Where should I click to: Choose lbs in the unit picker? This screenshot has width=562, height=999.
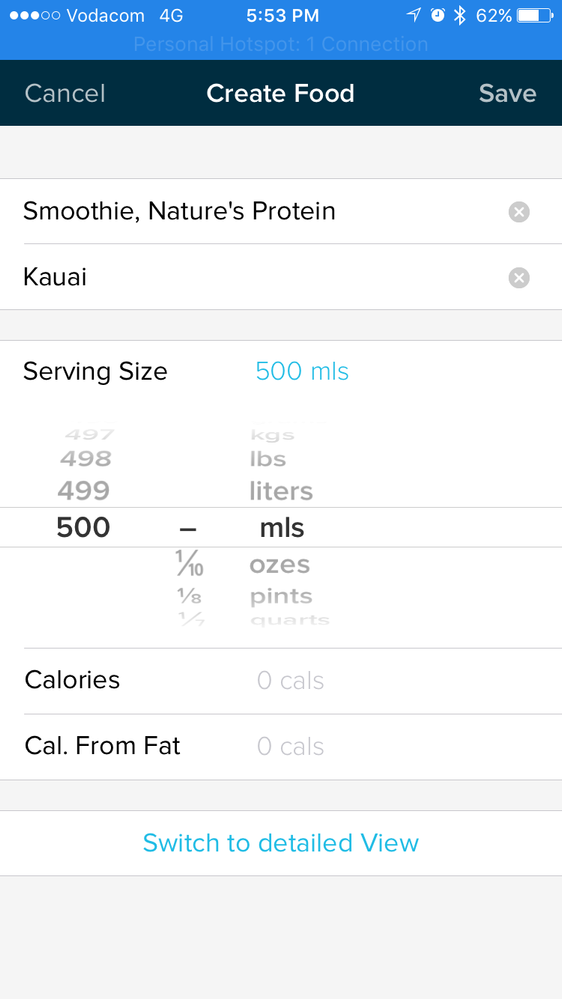click(x=268, y=459)
